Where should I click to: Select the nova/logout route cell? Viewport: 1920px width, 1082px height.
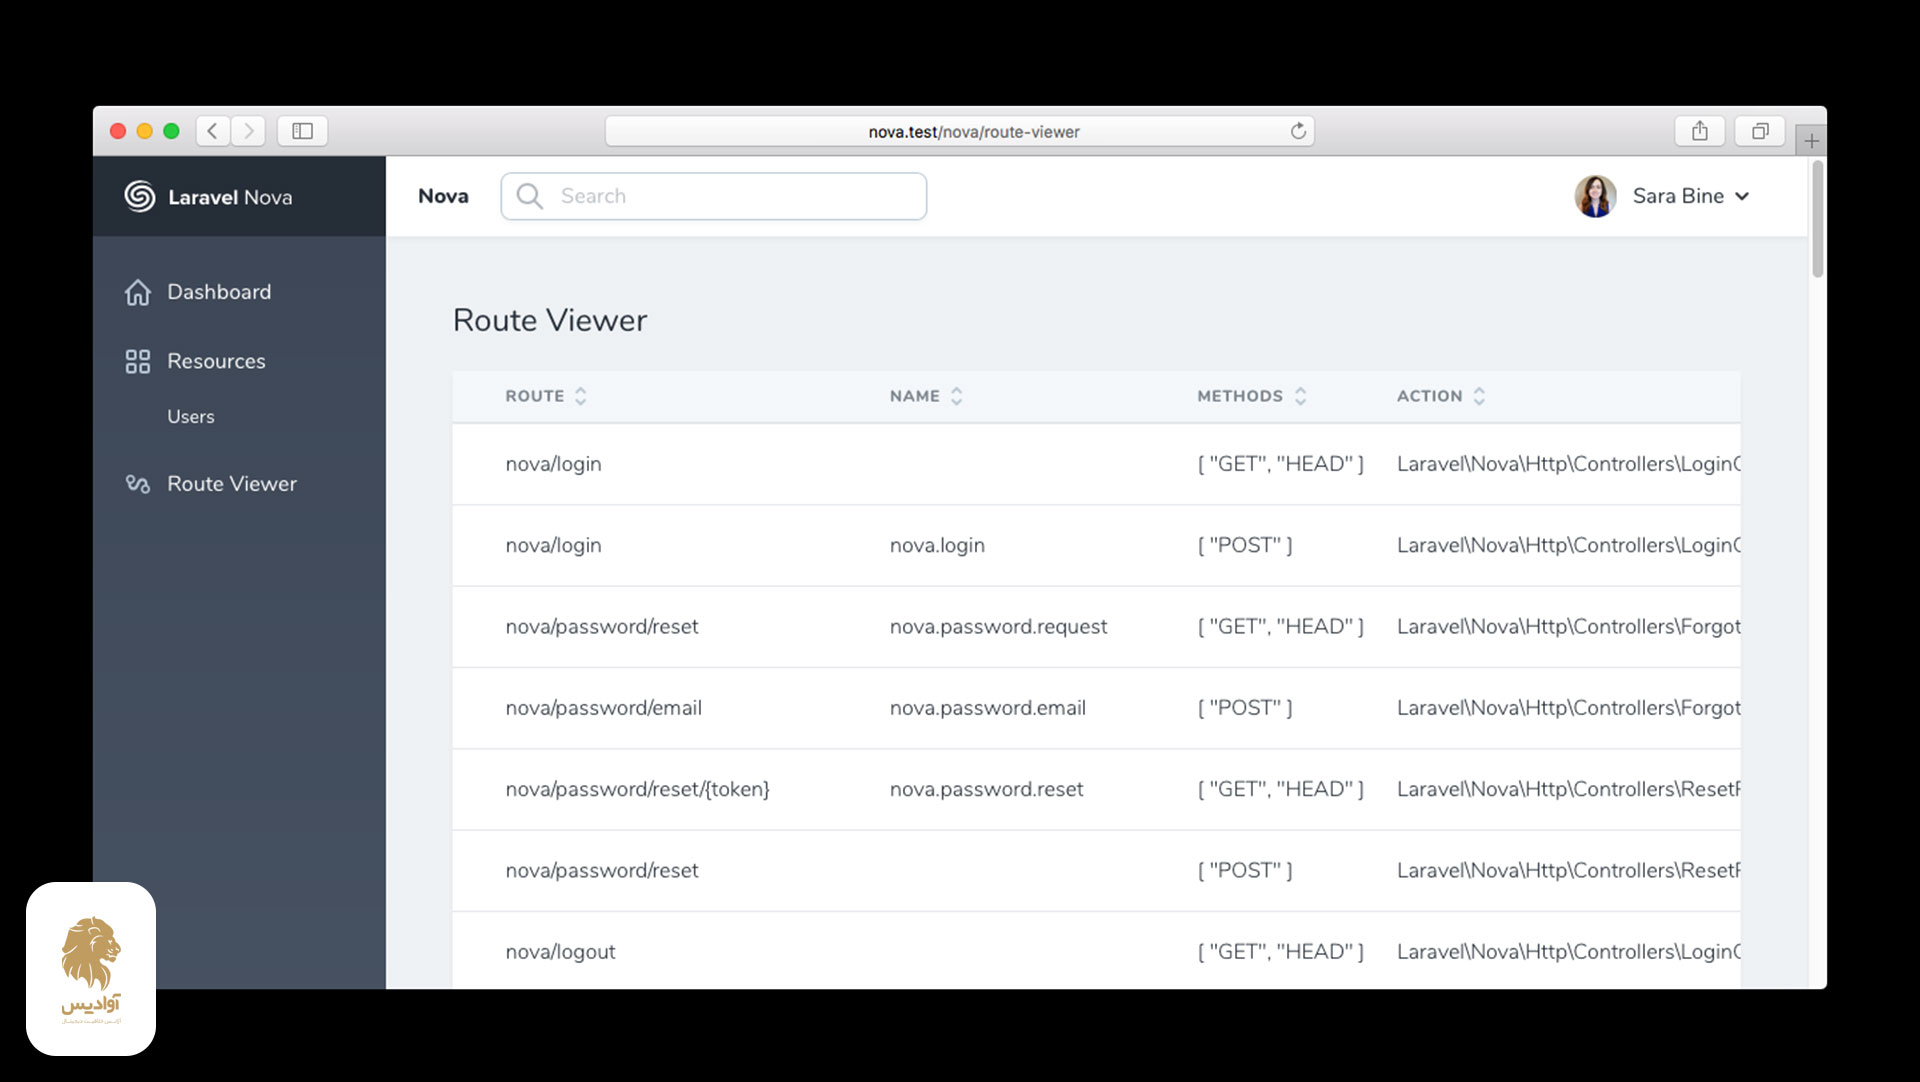[560, 952]
